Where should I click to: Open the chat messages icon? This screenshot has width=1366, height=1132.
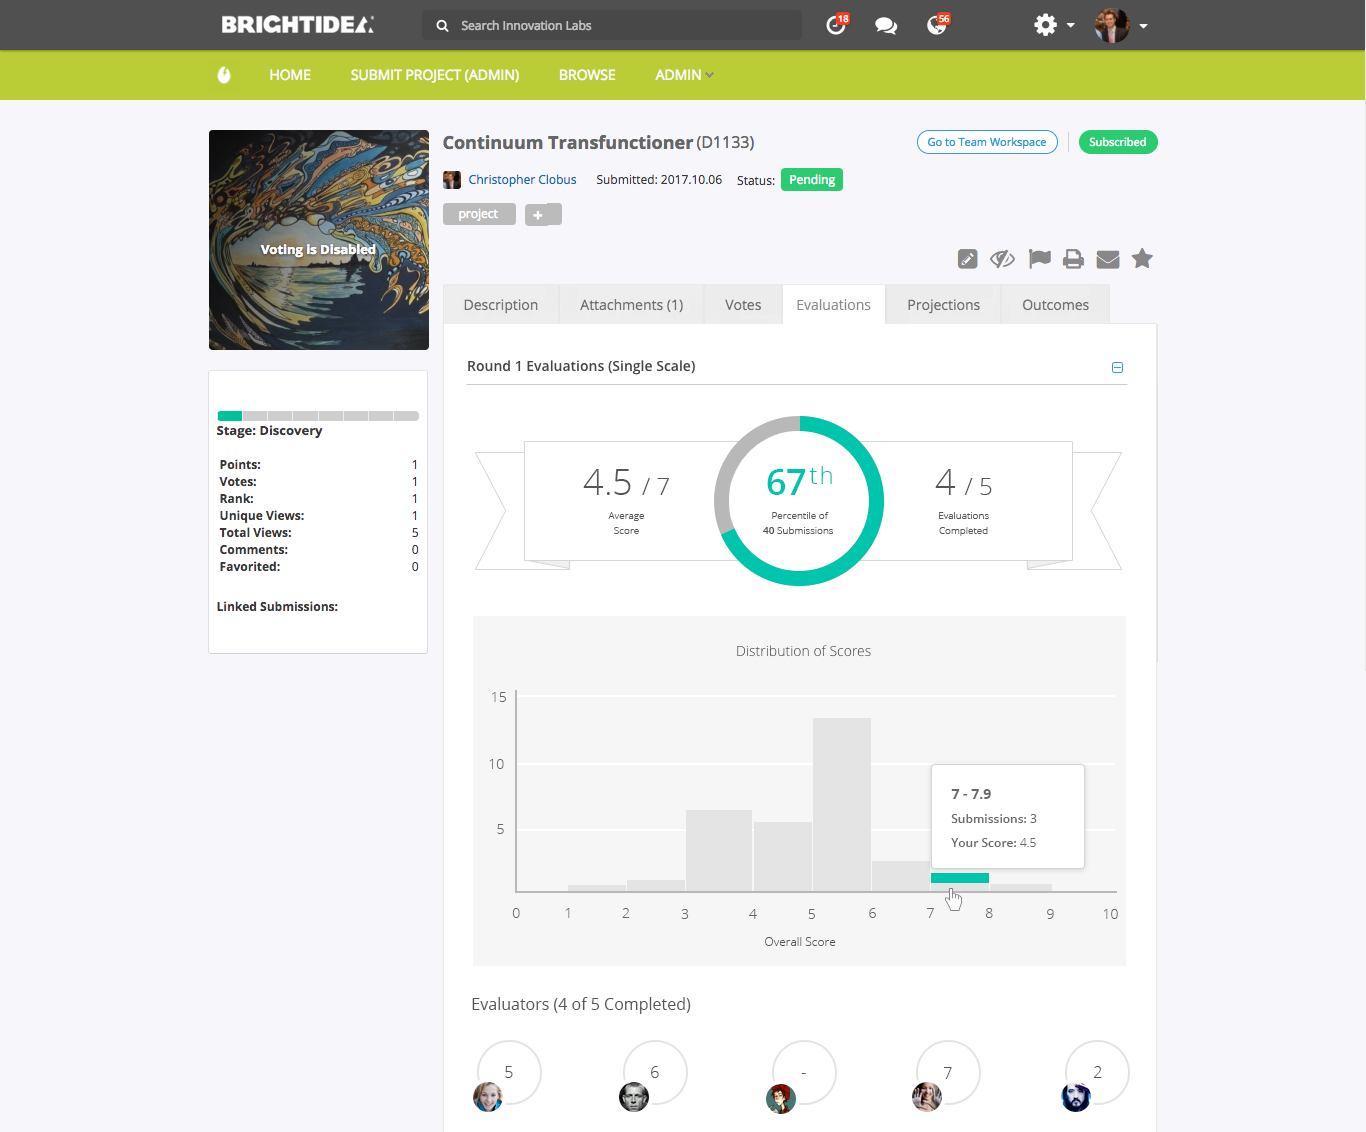(886, 26)
